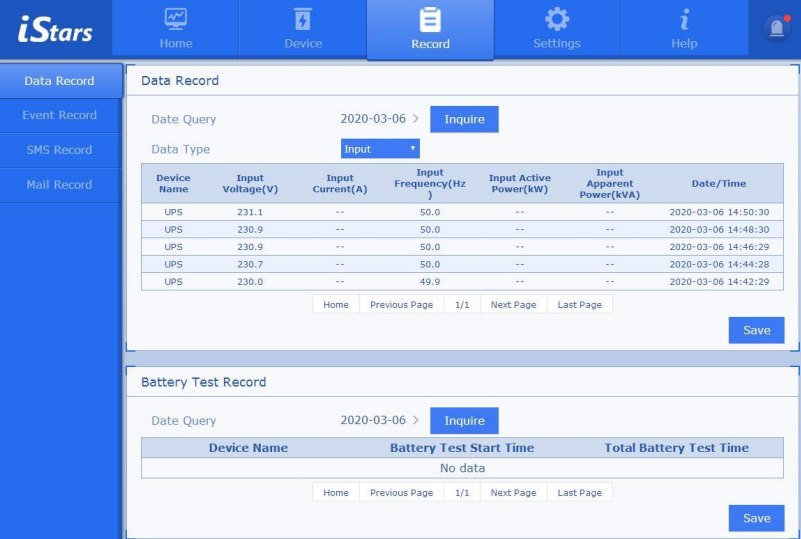Jump to Last Page of Battery Test
801x539 pixels.
coord(579,492)
